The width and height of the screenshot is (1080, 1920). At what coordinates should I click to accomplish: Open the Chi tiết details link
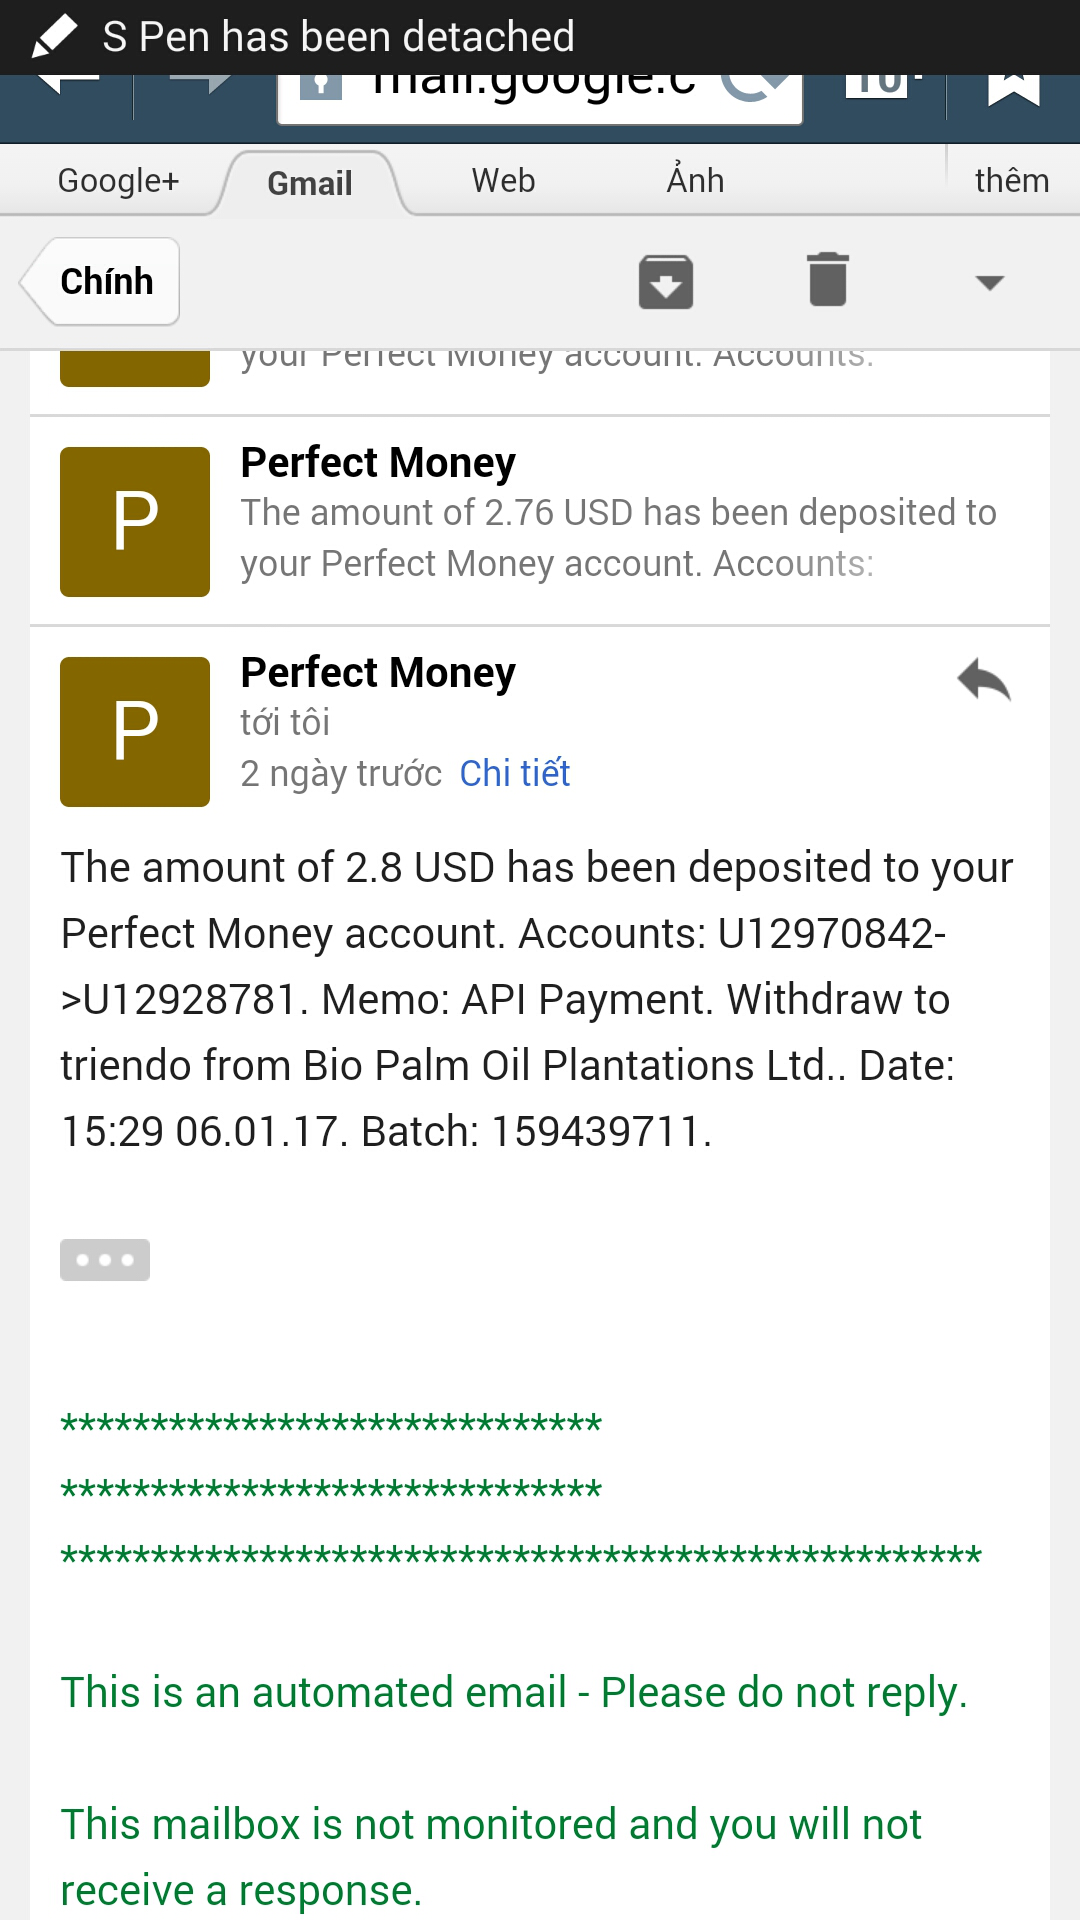pos(514,773)
